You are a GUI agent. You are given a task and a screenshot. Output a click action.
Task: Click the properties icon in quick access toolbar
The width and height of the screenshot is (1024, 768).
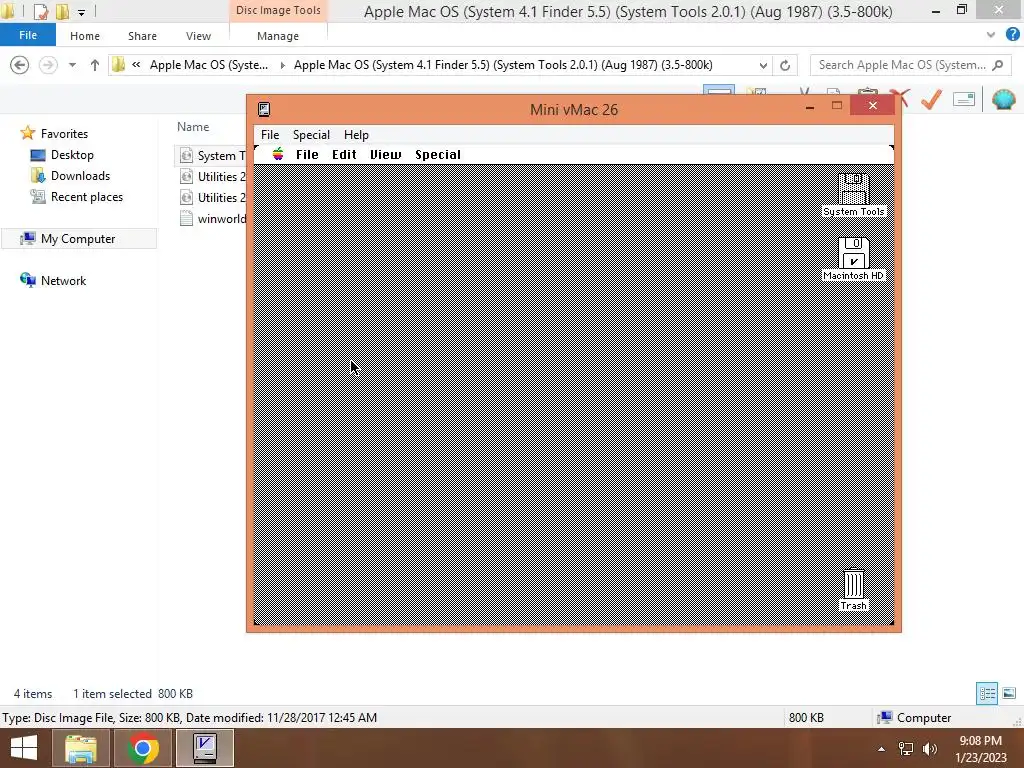pos(40,11)
